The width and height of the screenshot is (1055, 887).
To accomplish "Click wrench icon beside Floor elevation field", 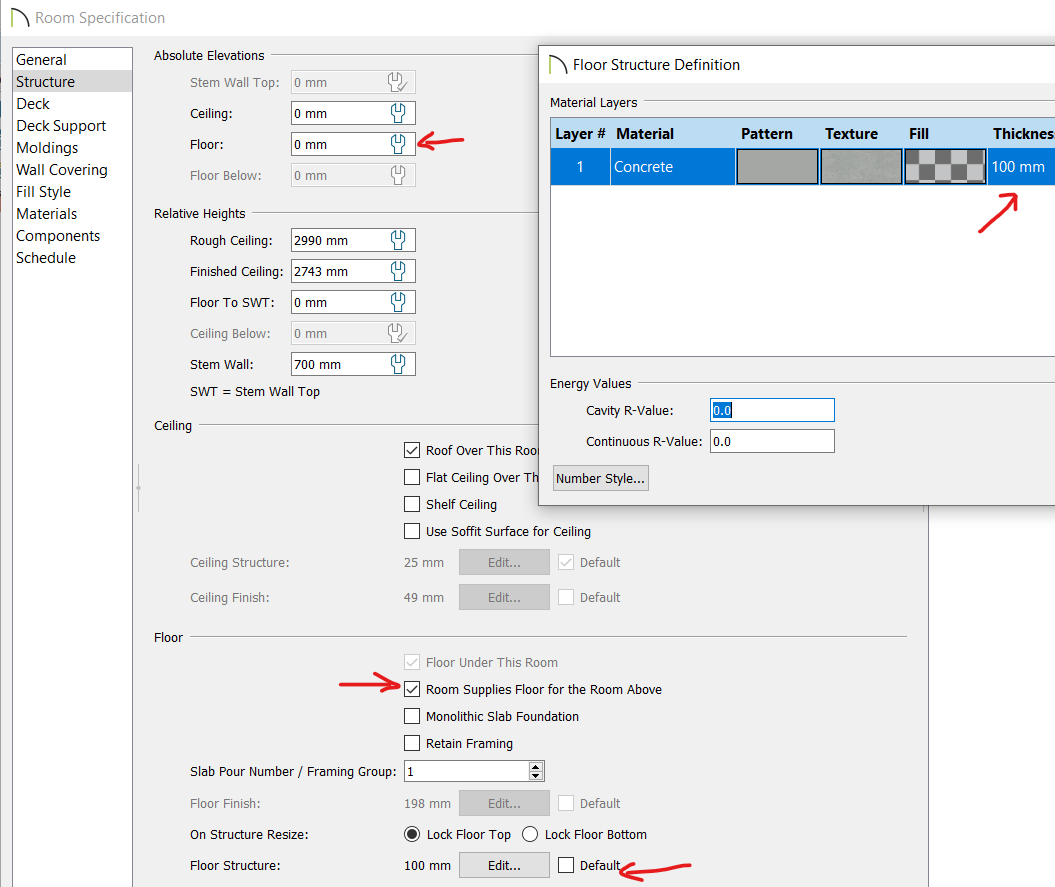I will click(x=398, y=144).
